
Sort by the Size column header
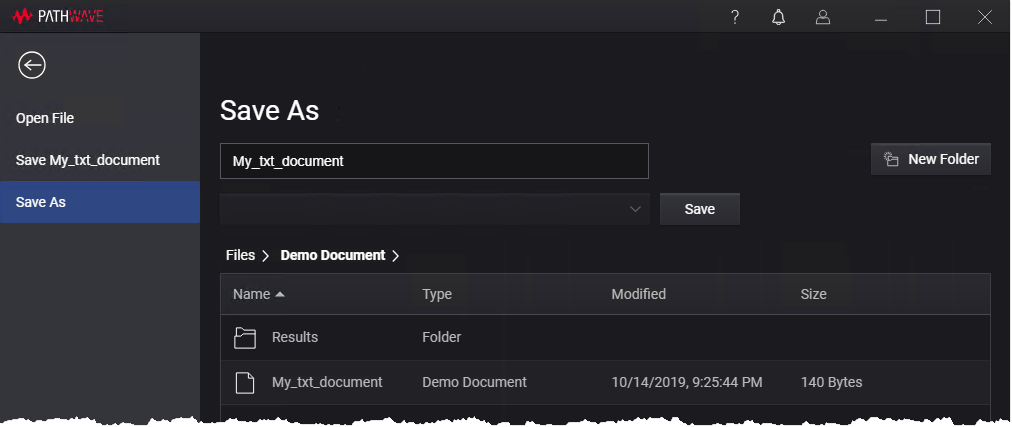tap(814, 294)
